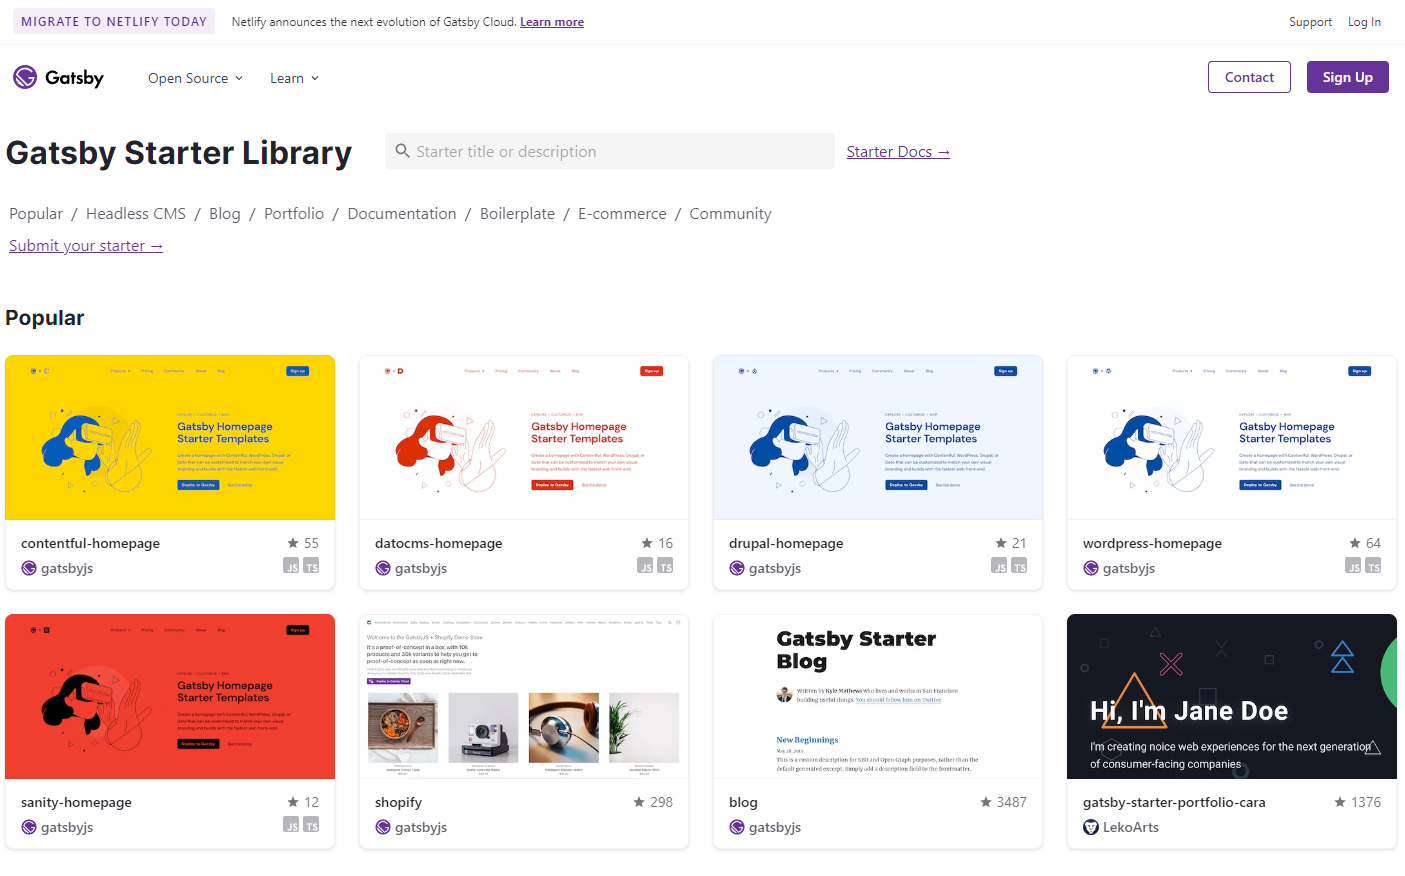Click the wordpress-homepage title text

coord(1152,543)
